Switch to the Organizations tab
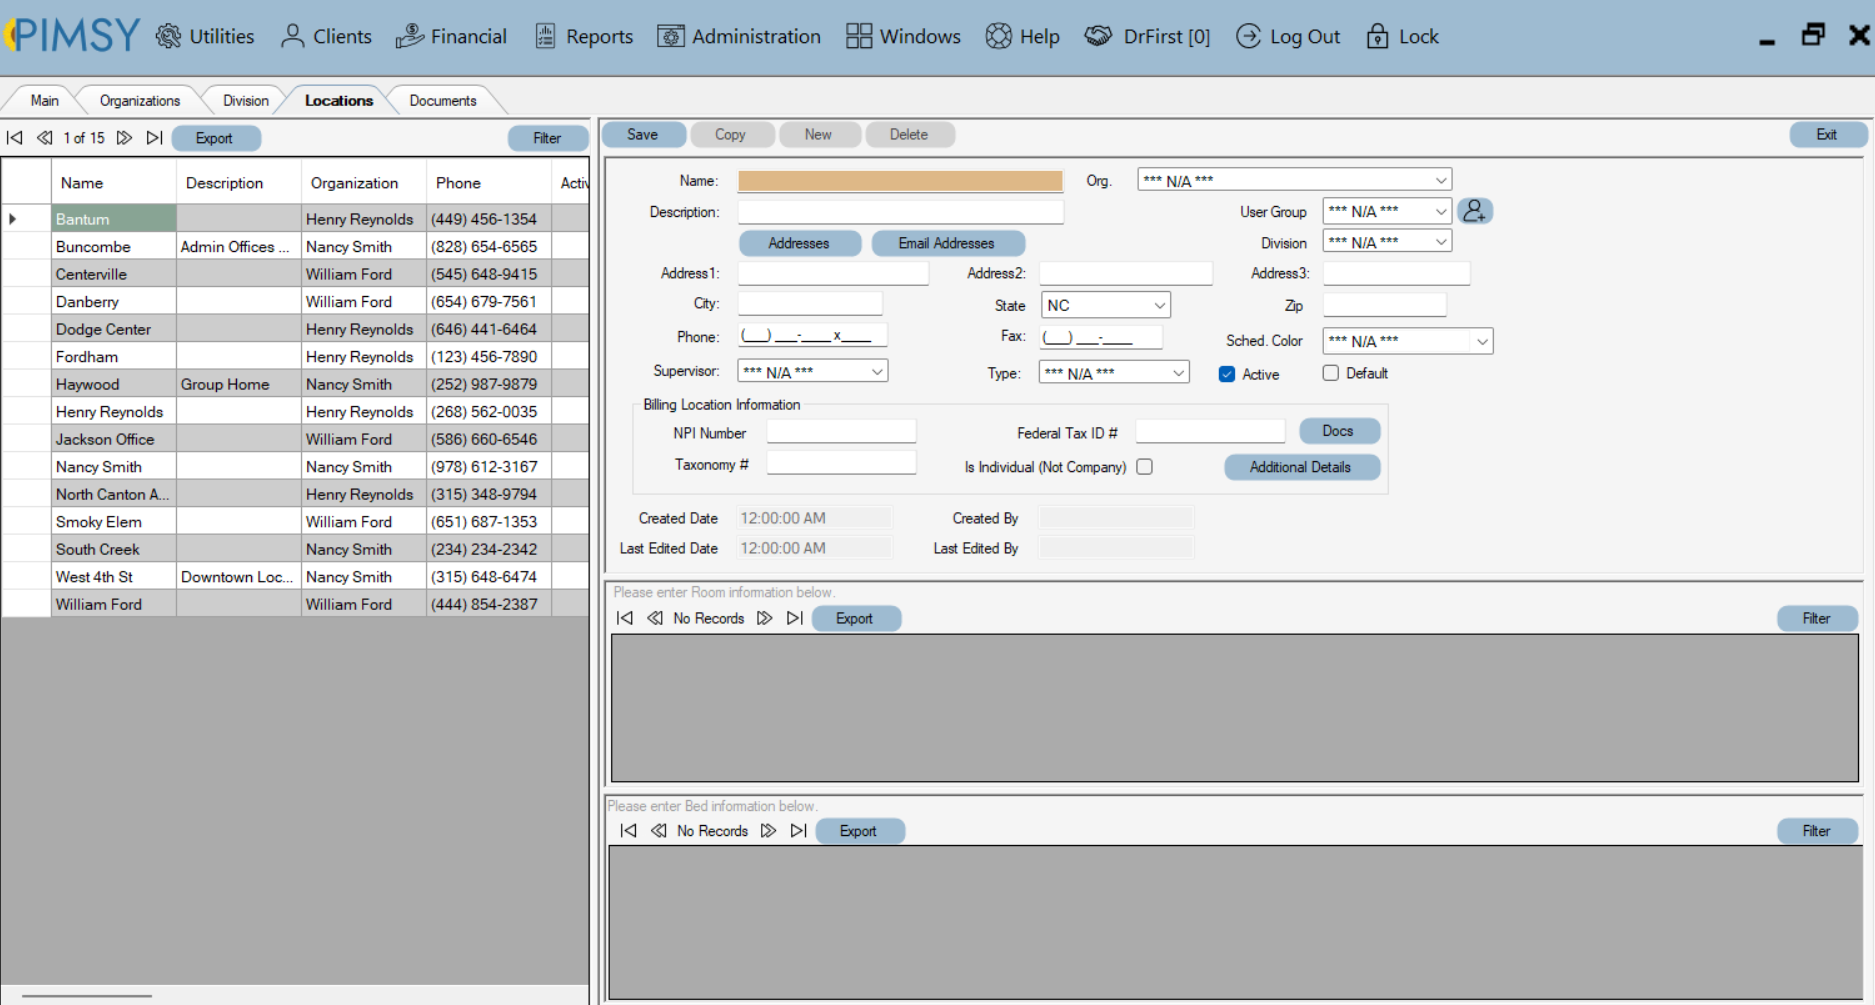The image size is (1875, 1005). pos(139,100)
